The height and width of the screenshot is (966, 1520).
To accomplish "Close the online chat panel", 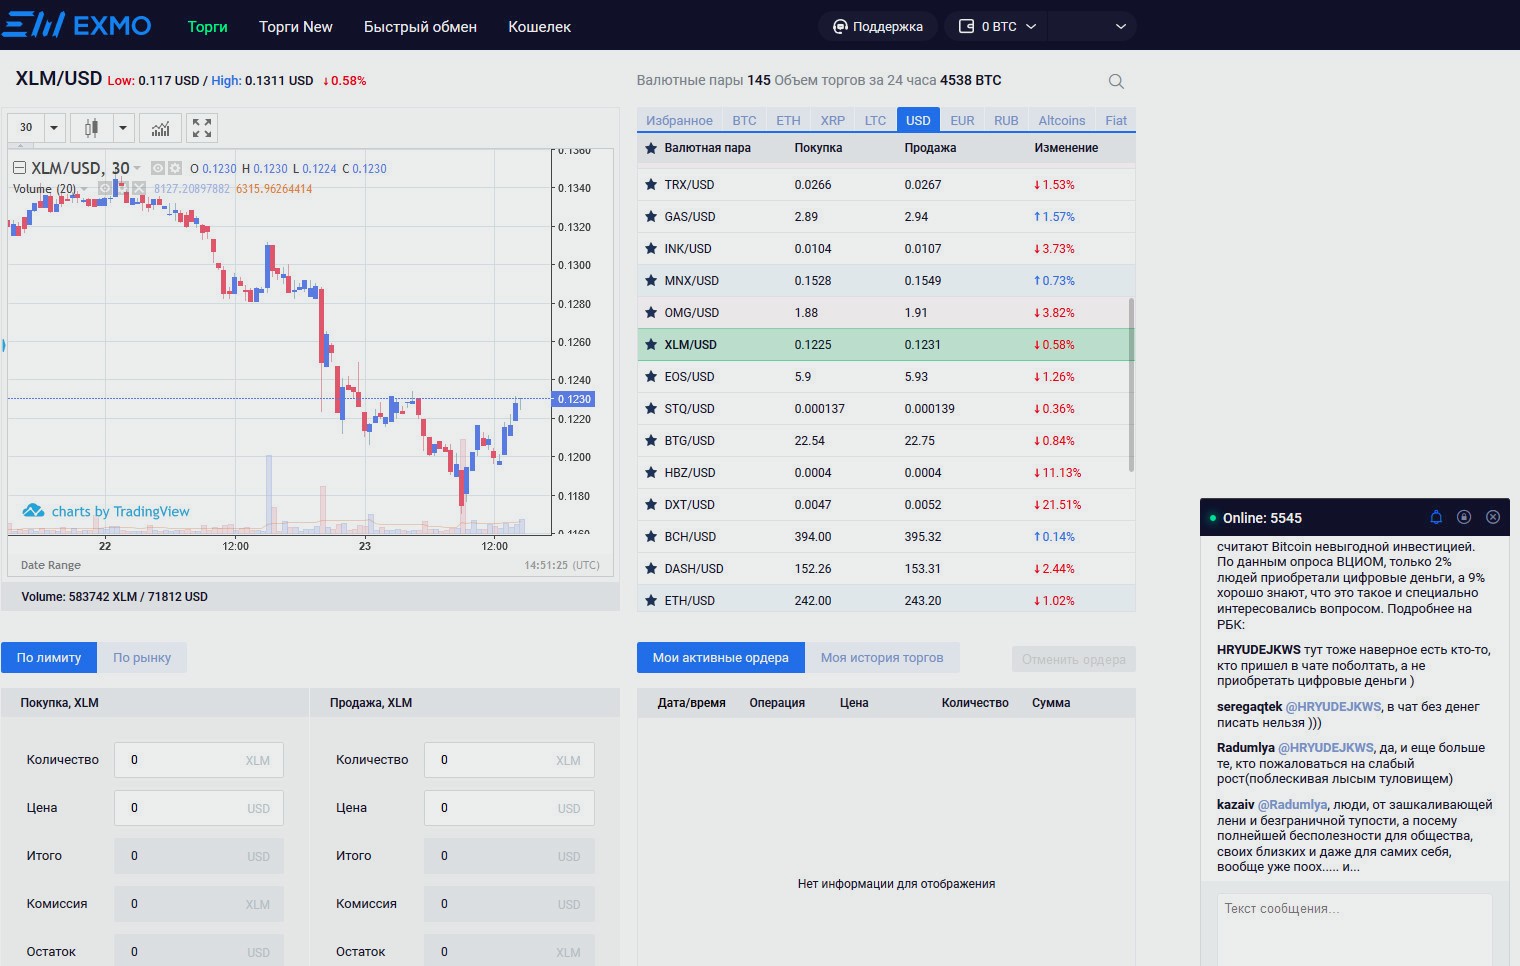I will tap(1493, 517).
